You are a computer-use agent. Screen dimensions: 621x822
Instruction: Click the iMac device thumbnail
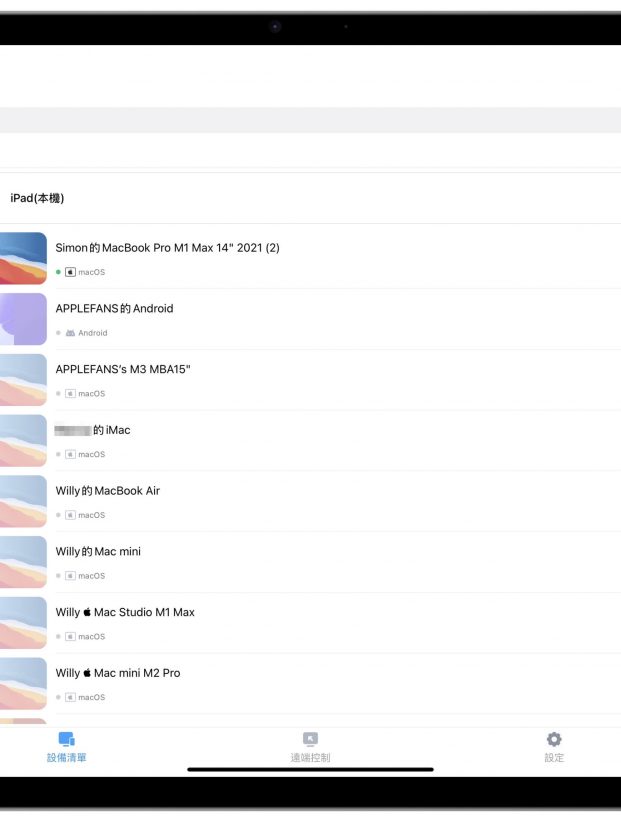click(23, 440)
